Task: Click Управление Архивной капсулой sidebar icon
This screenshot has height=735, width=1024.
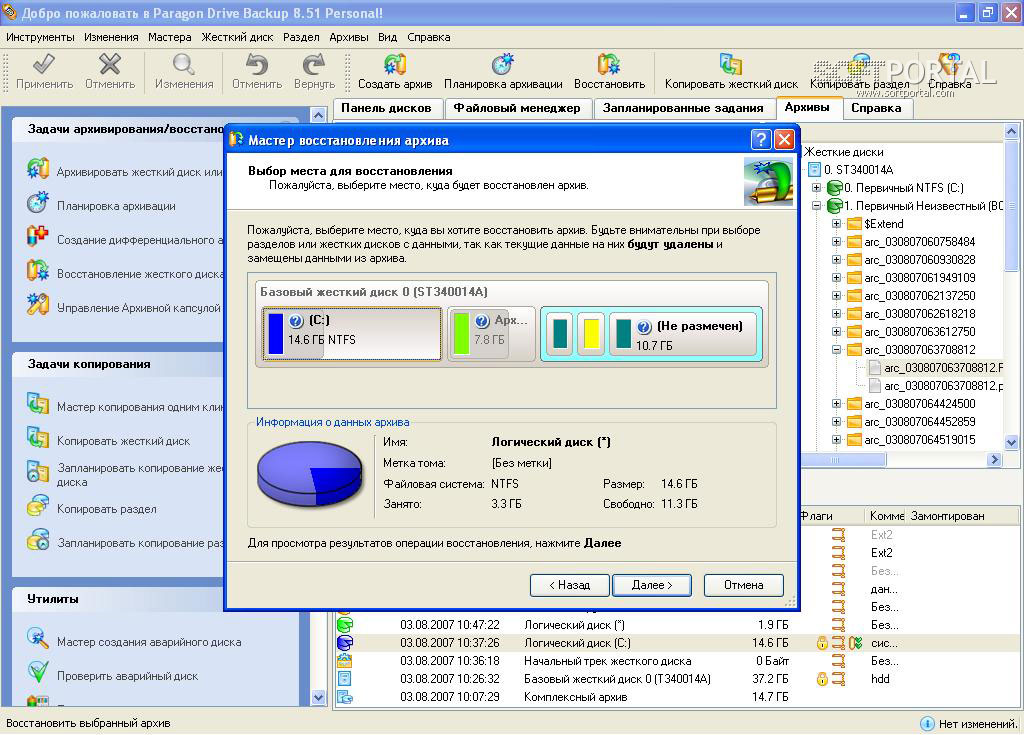Action: pos(38,304)
